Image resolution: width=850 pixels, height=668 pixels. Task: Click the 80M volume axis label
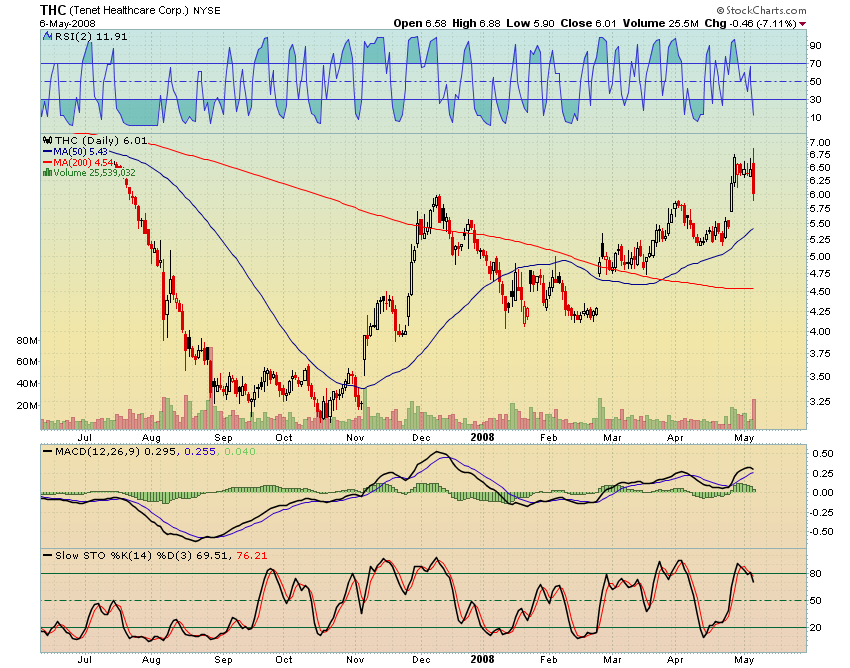(27, 341)
